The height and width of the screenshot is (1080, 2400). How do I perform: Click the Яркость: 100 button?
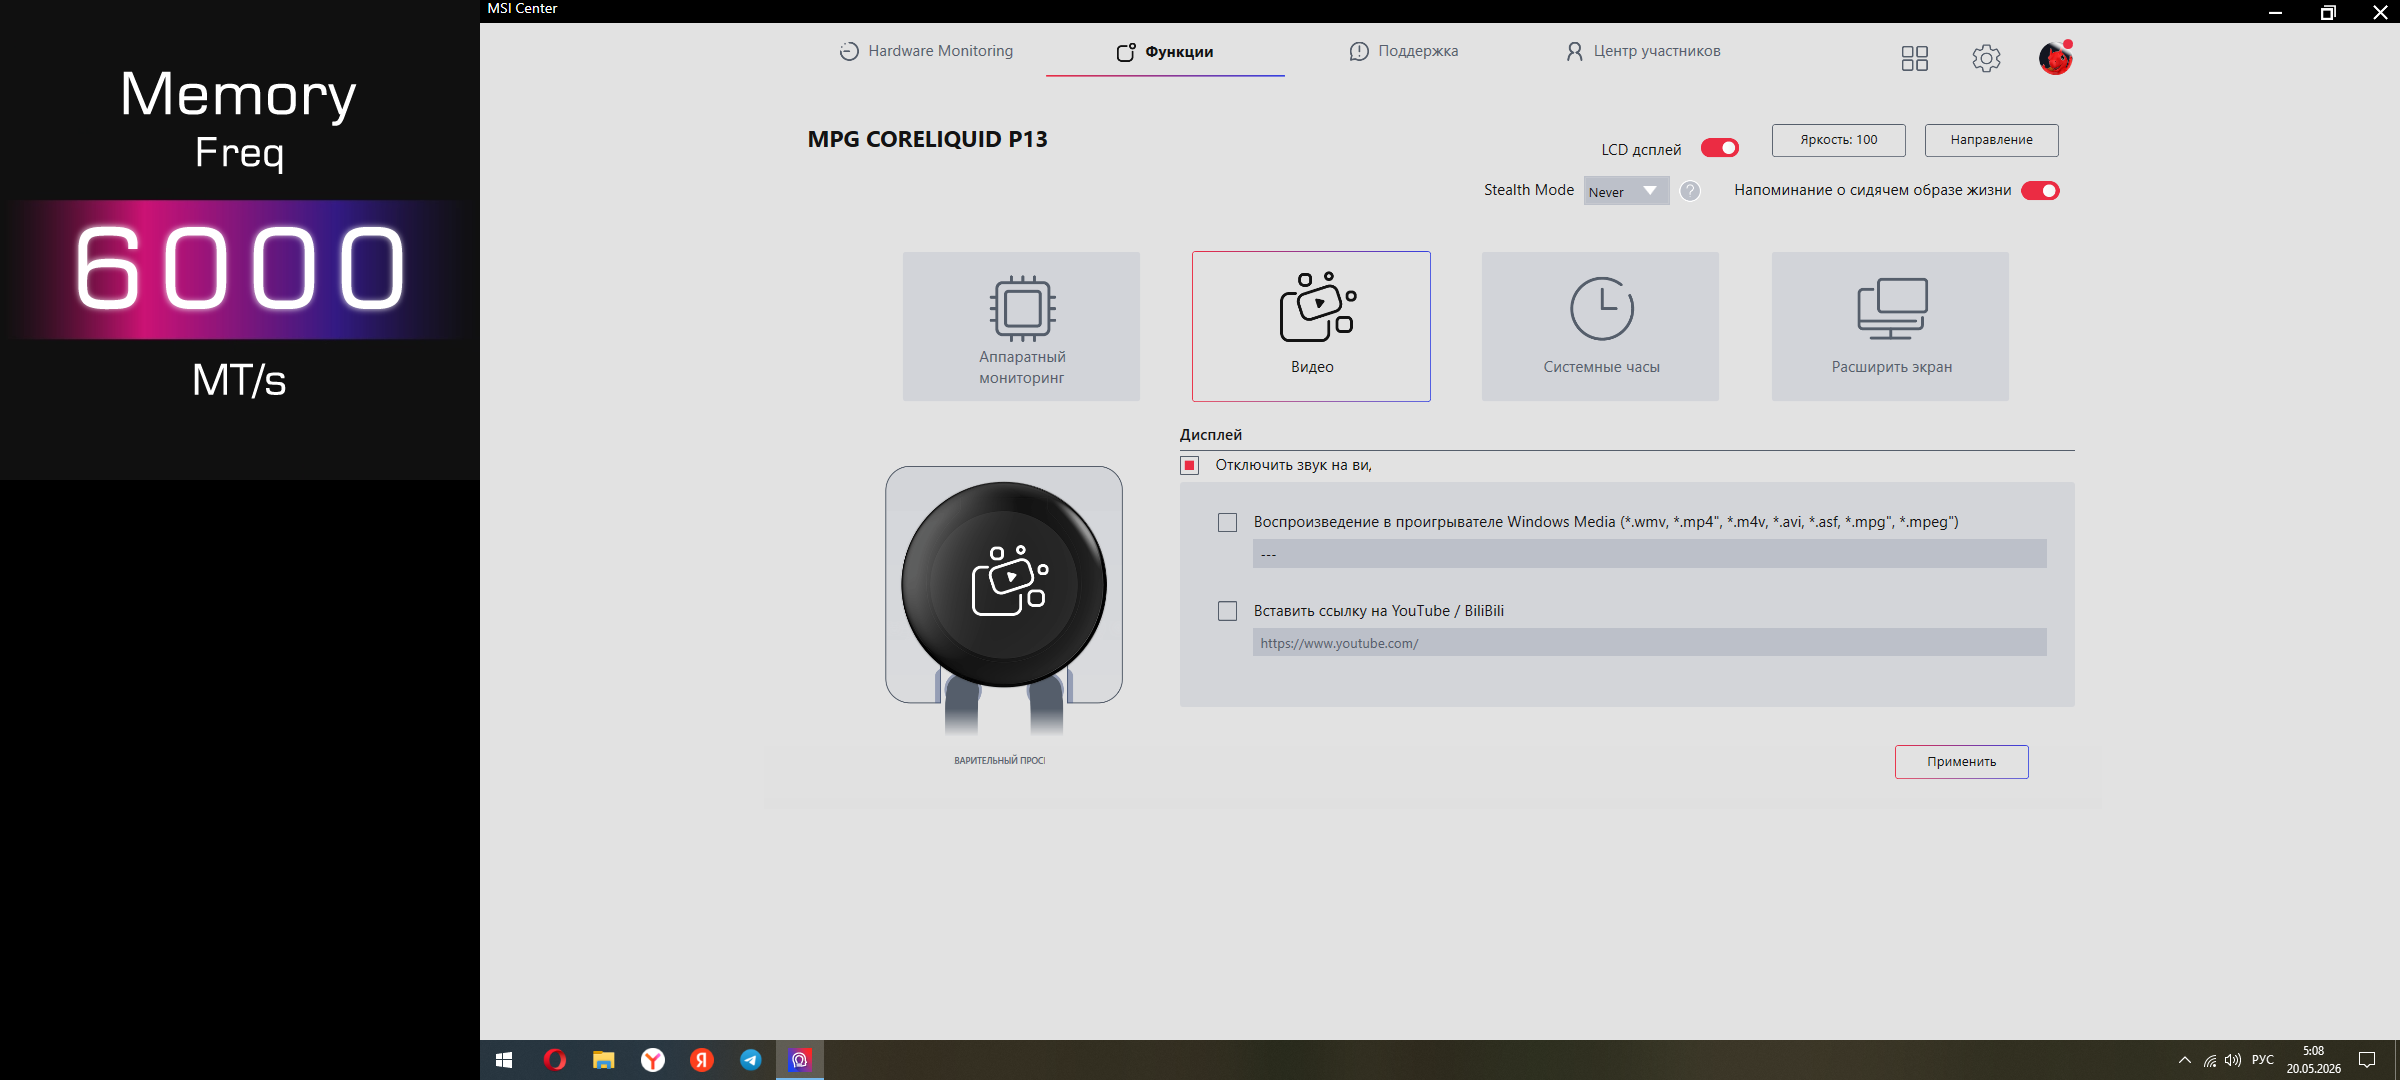click(x=1838, y=140)
